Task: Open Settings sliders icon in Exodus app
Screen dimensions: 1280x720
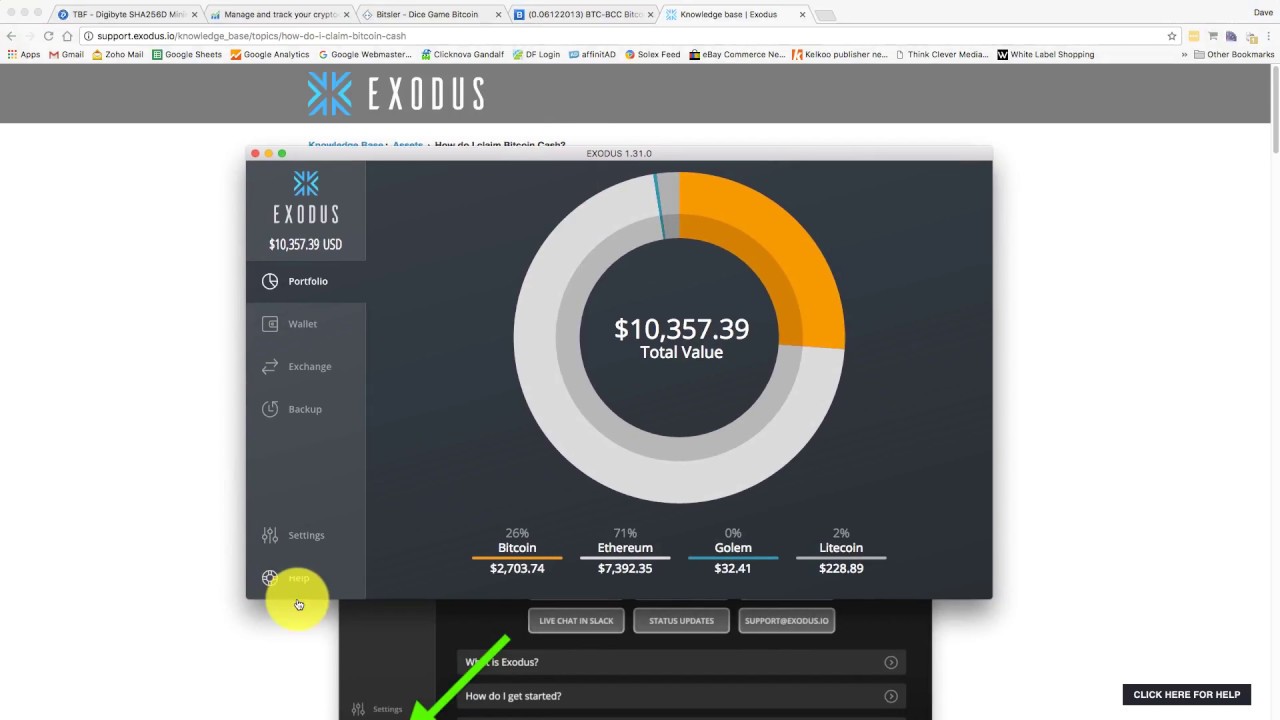Action: [x=270, y=535]
